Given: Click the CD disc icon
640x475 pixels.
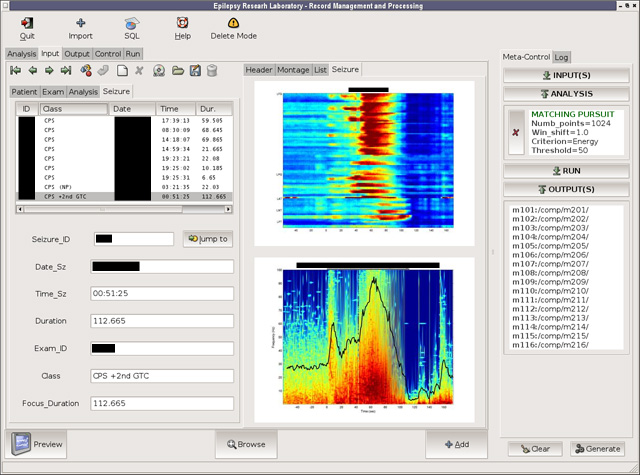Looking at the screenshot, I should [x=159, y=71].
